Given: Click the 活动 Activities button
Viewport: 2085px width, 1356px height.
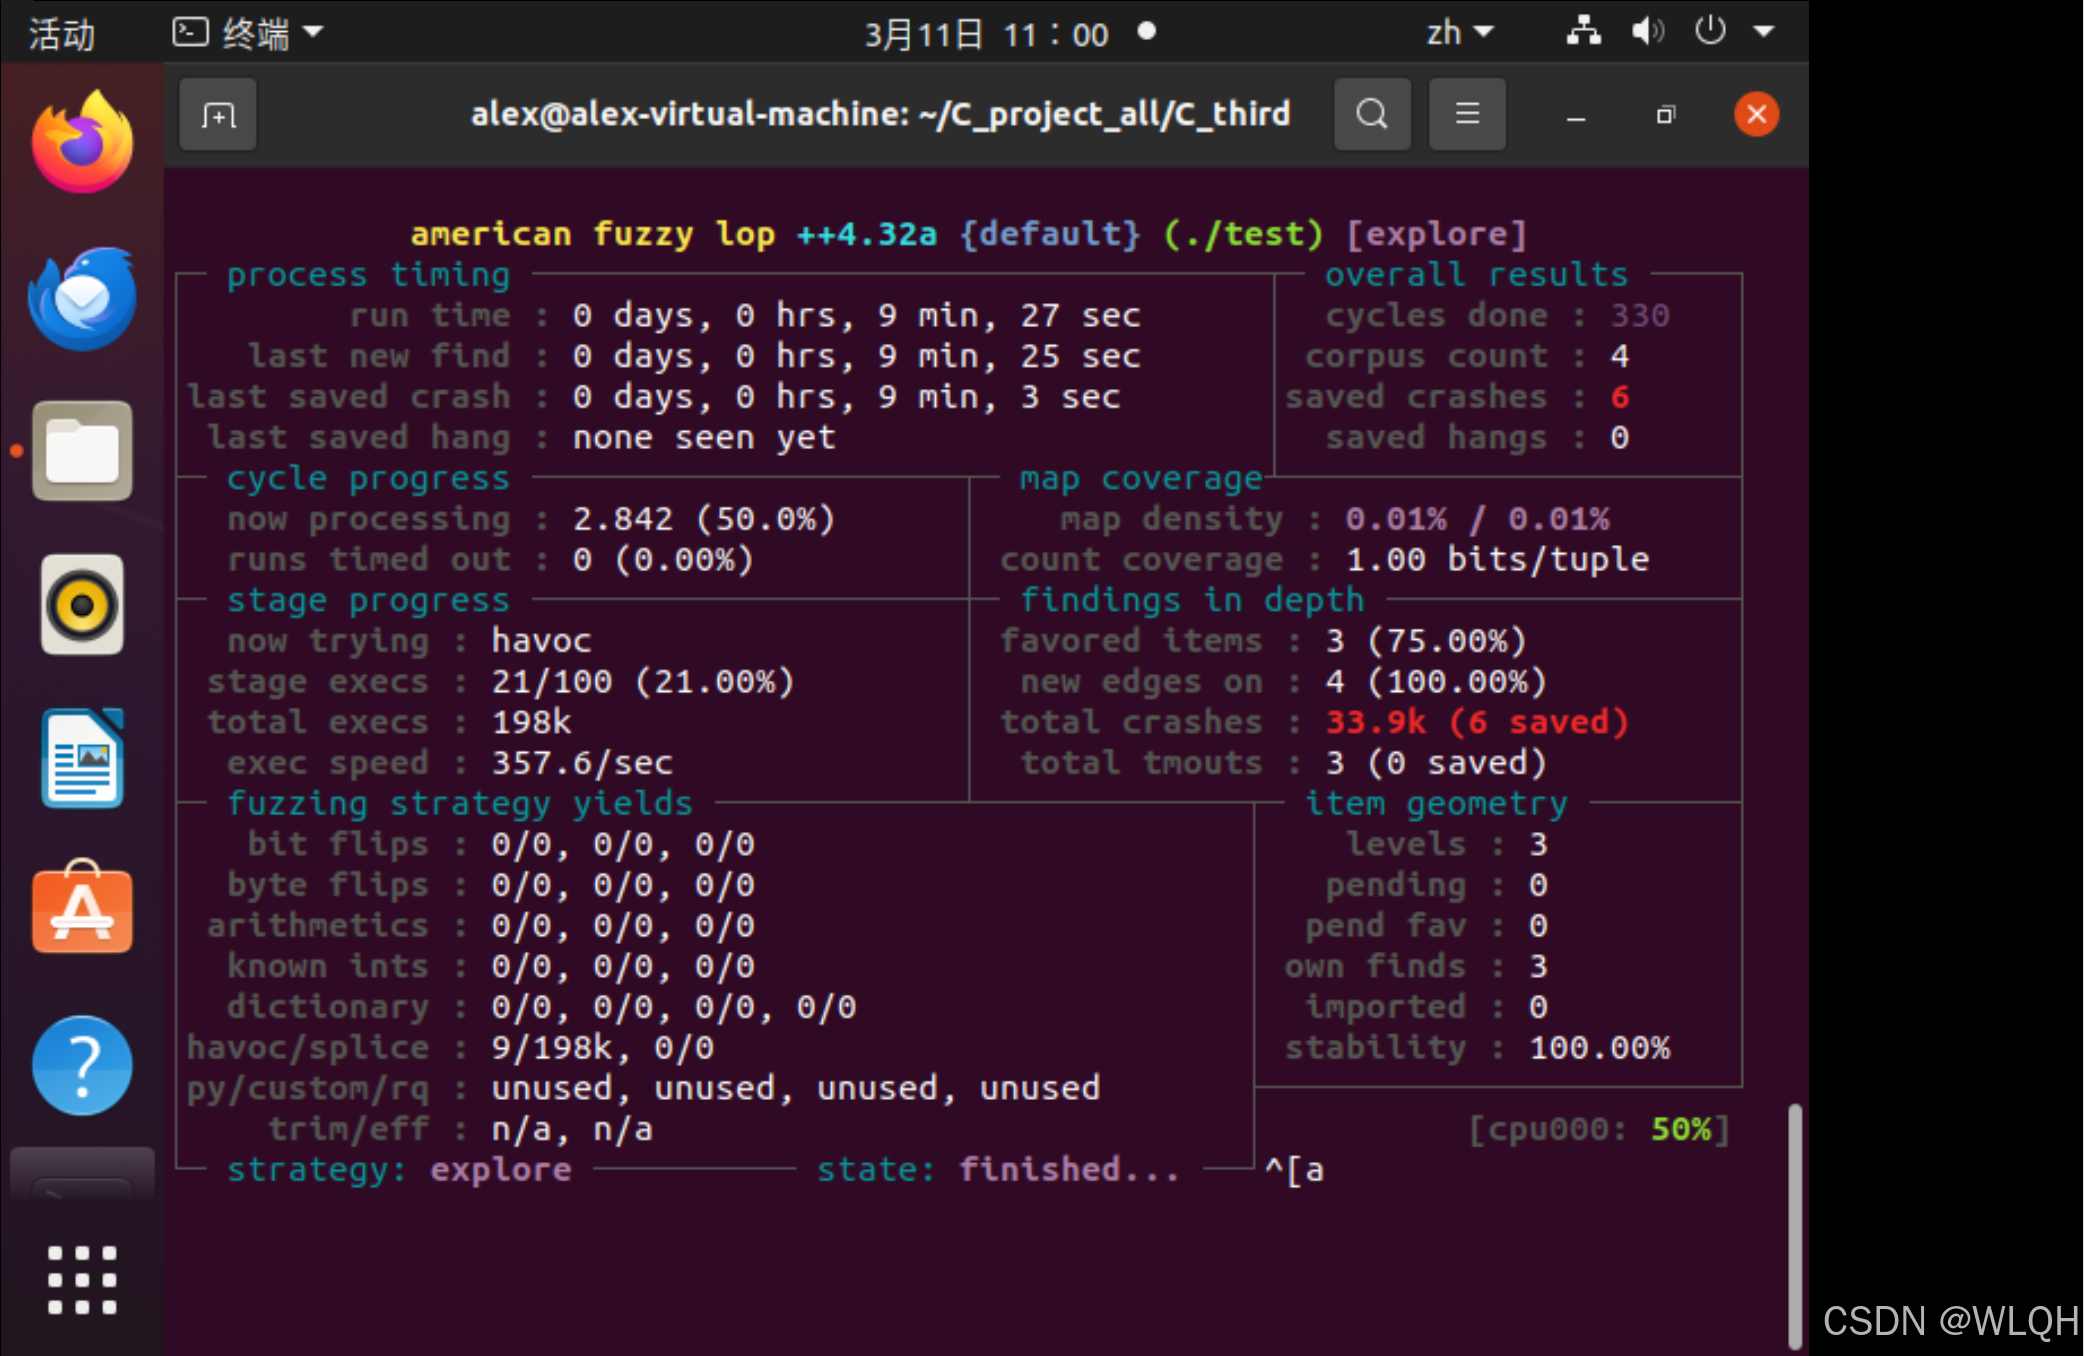Looking at the screenshot, I should 62,34.
